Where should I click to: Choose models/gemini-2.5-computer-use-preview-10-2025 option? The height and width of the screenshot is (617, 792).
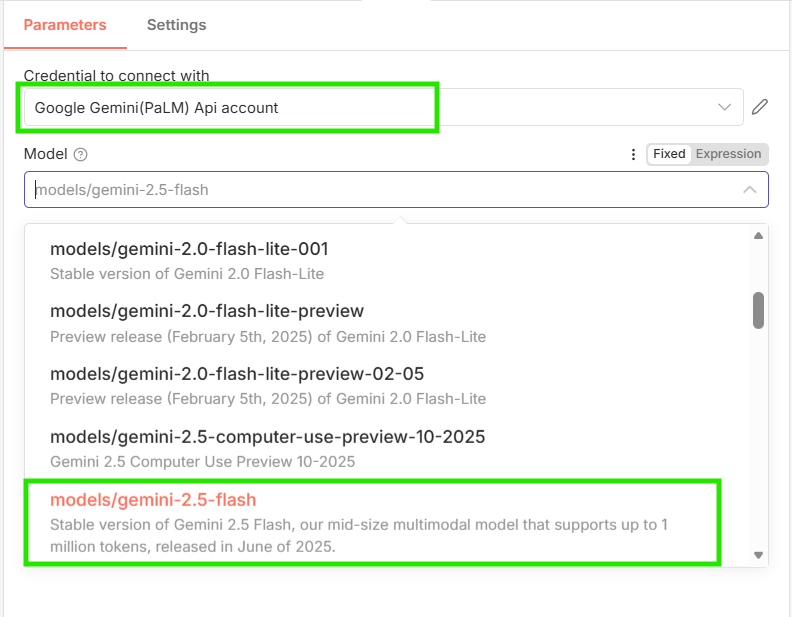click(x=387, y=449)
